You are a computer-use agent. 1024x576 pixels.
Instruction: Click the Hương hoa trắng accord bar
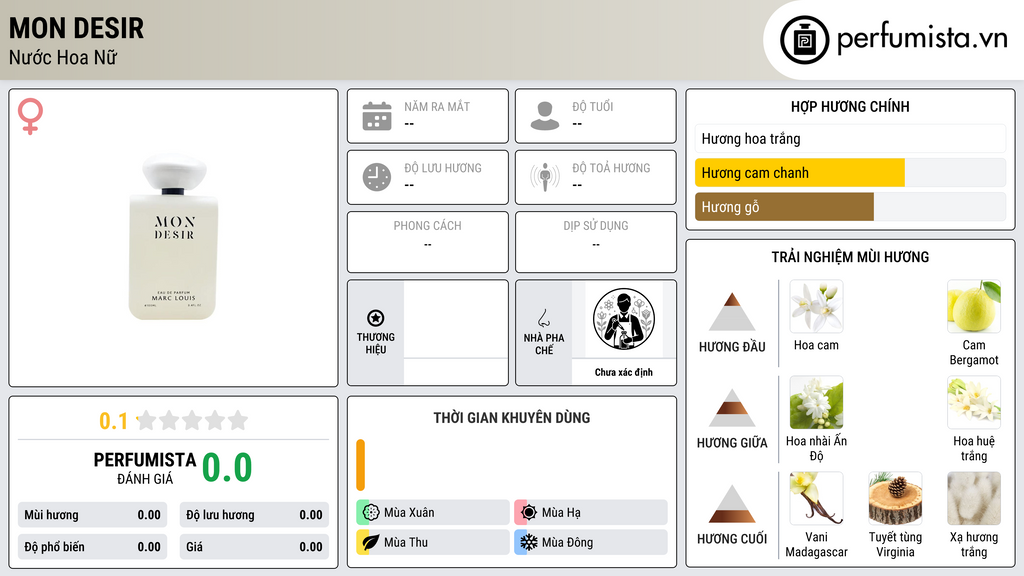850,138
